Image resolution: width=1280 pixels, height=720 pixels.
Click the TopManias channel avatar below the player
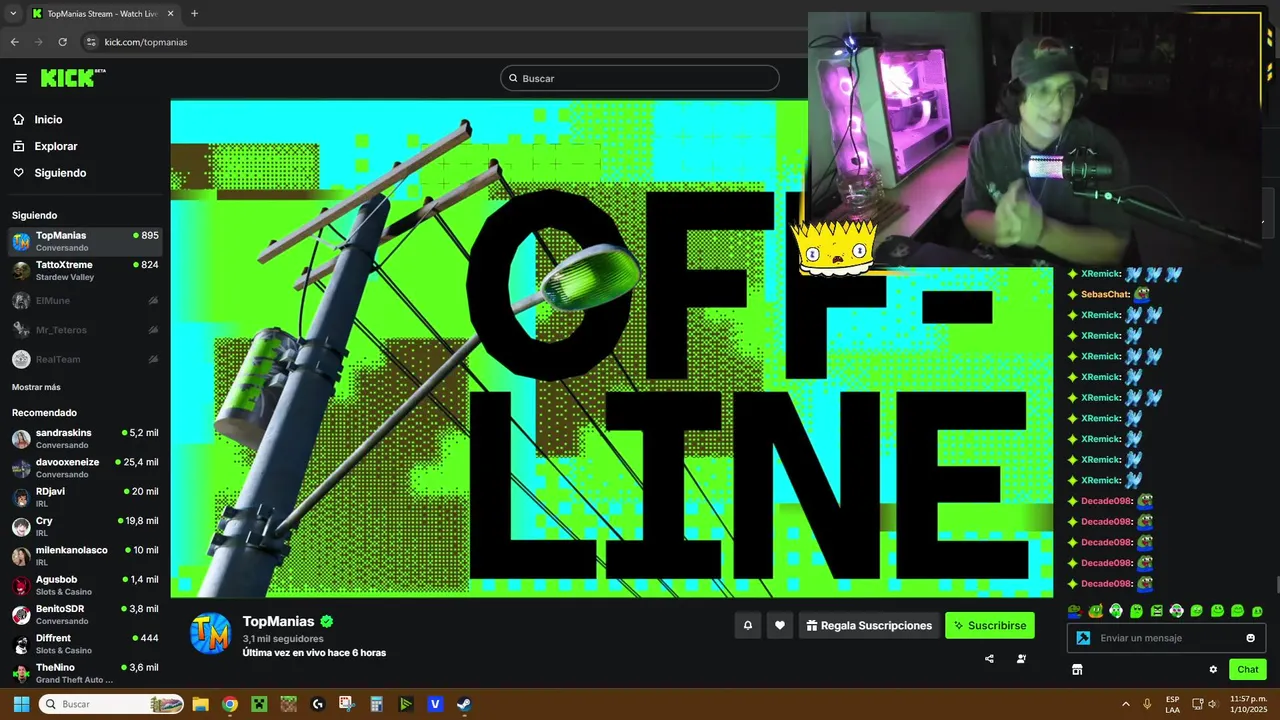pyautogui.click(x=211, y=633)
